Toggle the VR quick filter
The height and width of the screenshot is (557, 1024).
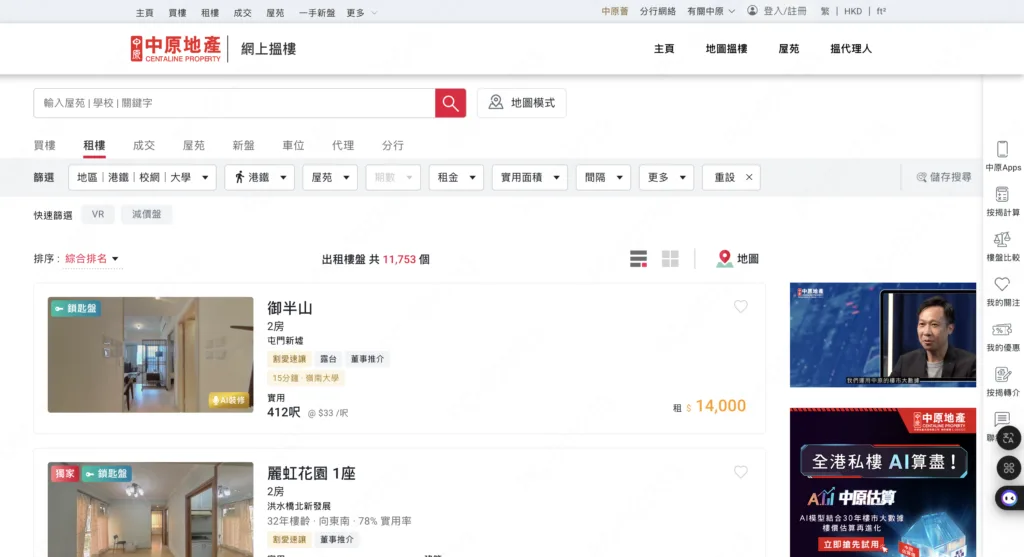pyautogui.click(x=98, y=214)
